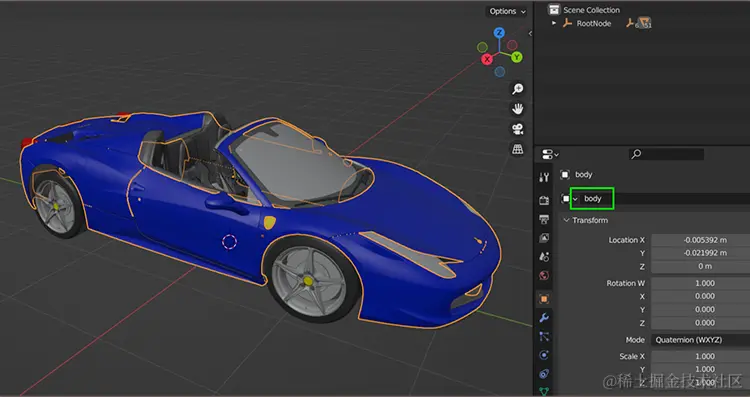The image size is (750, 397).
Task: Toggle the camera view icon
Action: (518, 129)
